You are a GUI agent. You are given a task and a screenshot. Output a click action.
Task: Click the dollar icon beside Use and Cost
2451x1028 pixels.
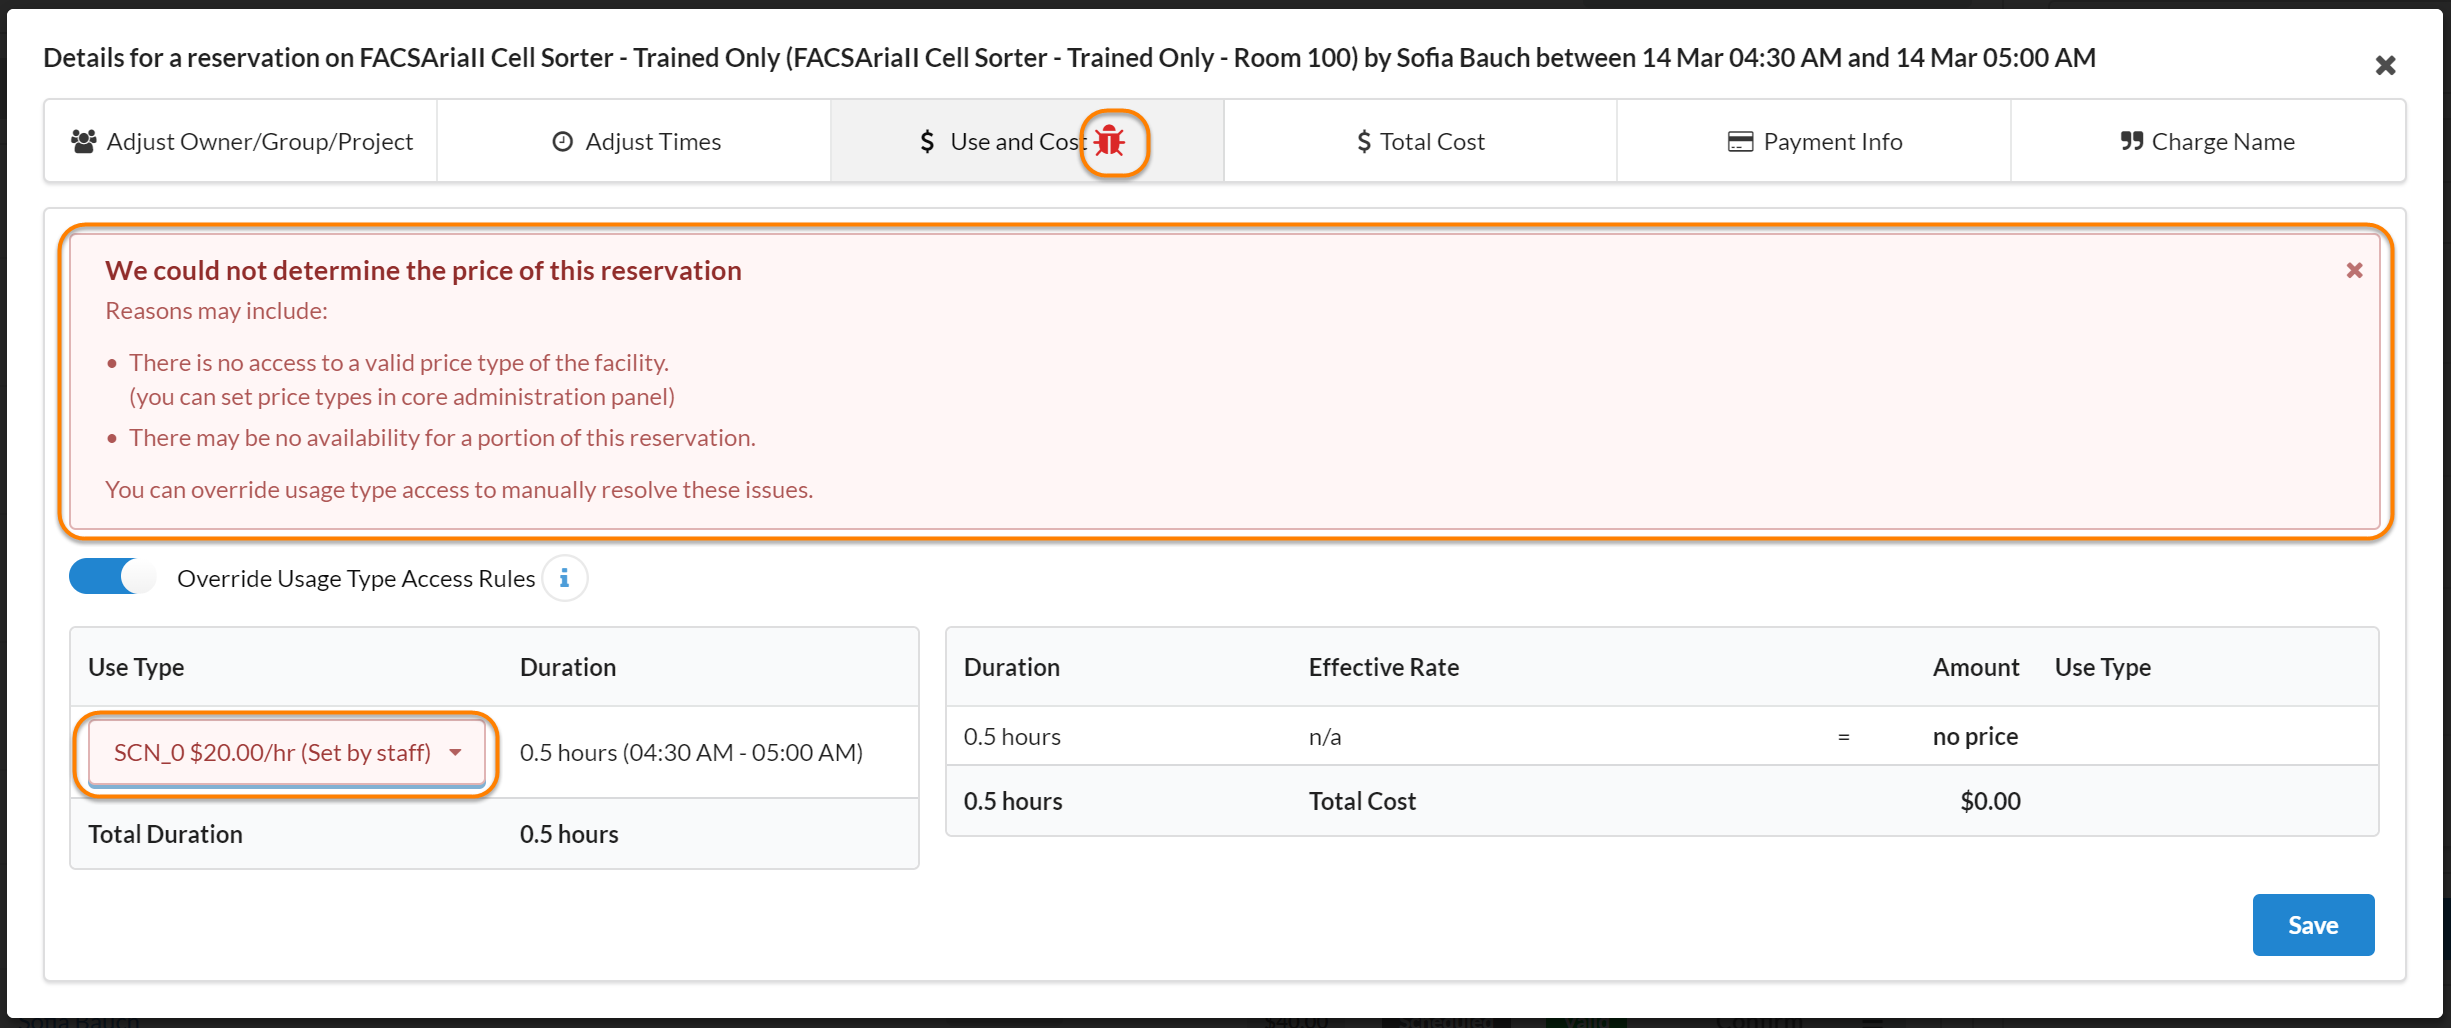click(927, 142)
